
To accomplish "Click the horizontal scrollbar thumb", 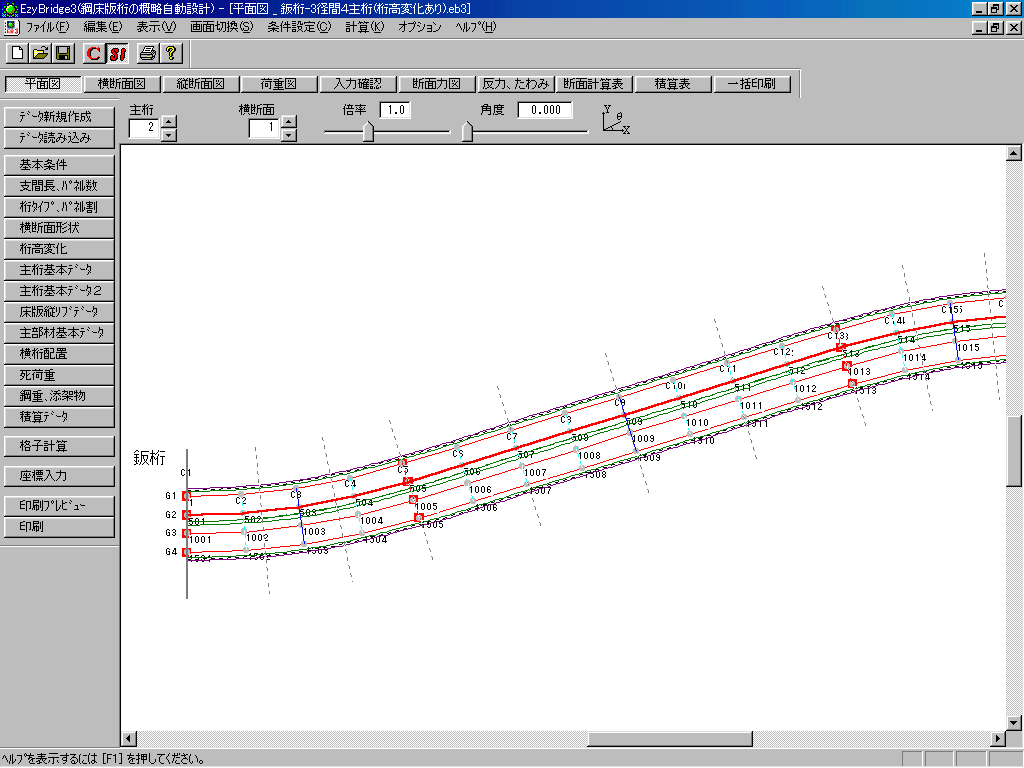I will pyautogui.click(x=670, y=739).
